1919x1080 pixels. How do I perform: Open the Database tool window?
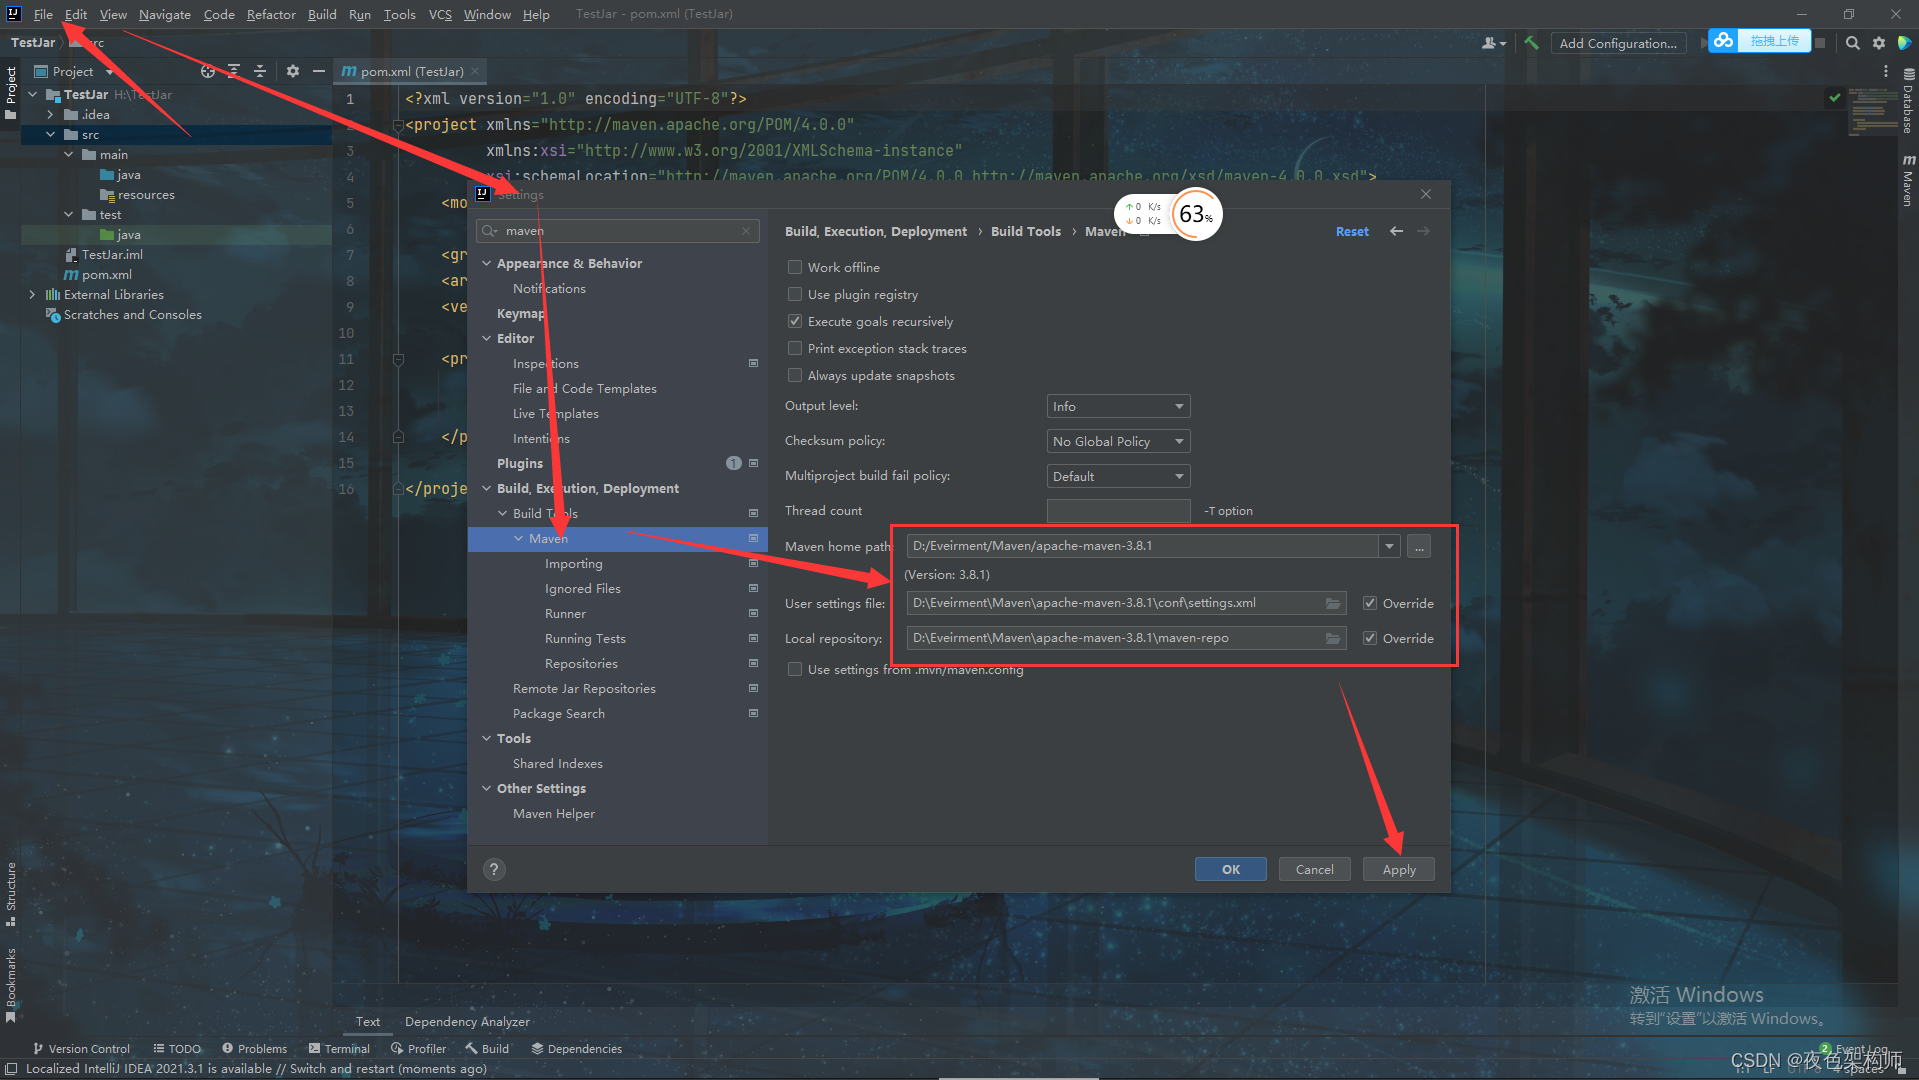click(x=1908, y=102)
